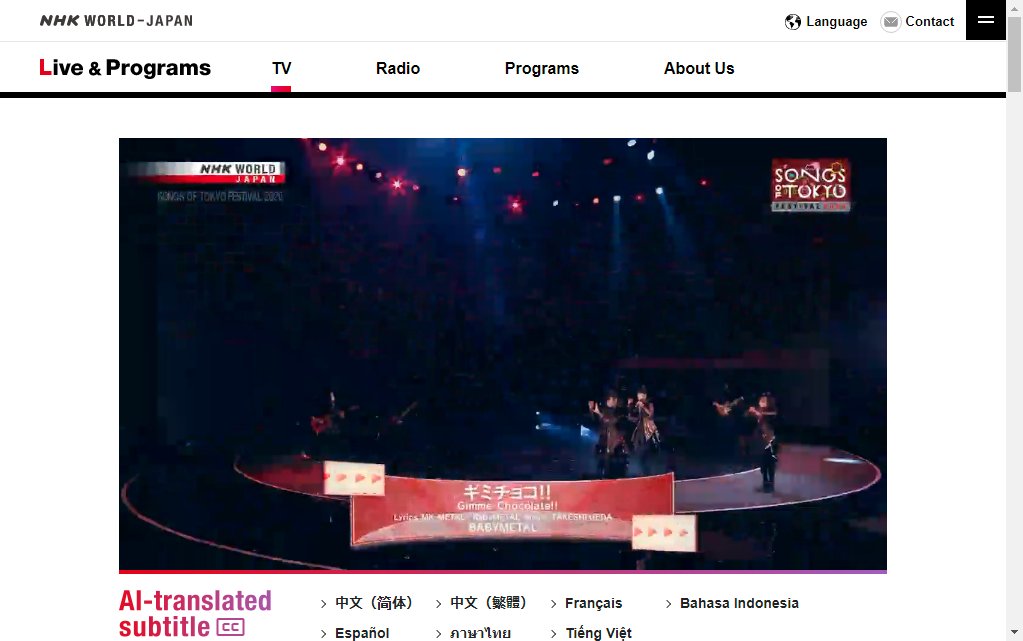Open the NHK WORLD-JAPAN logo home link
The height and width of the screenshot is (641, 1023).
click(x=116, y=21)
